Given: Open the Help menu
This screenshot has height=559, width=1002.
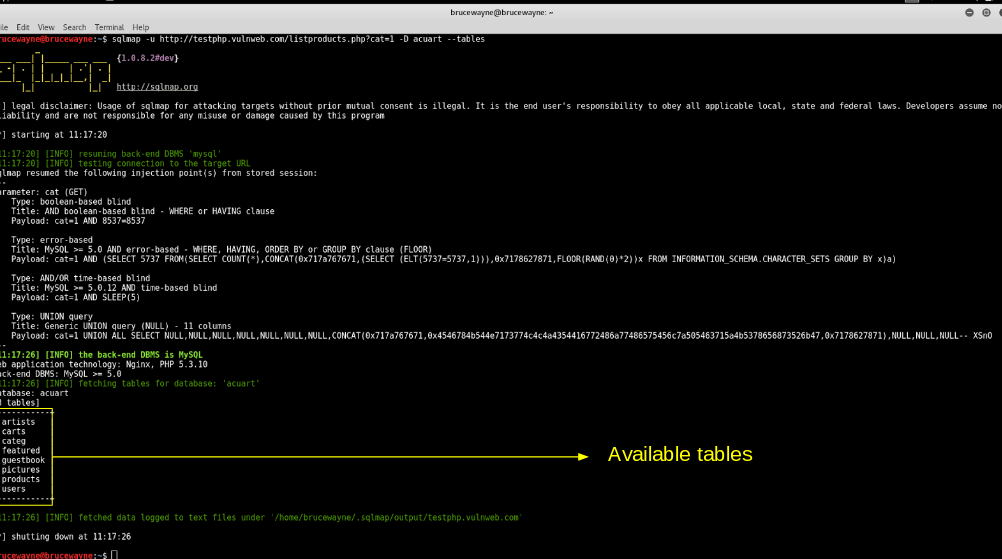Looking at the screenshot, I should pos(141,27).
